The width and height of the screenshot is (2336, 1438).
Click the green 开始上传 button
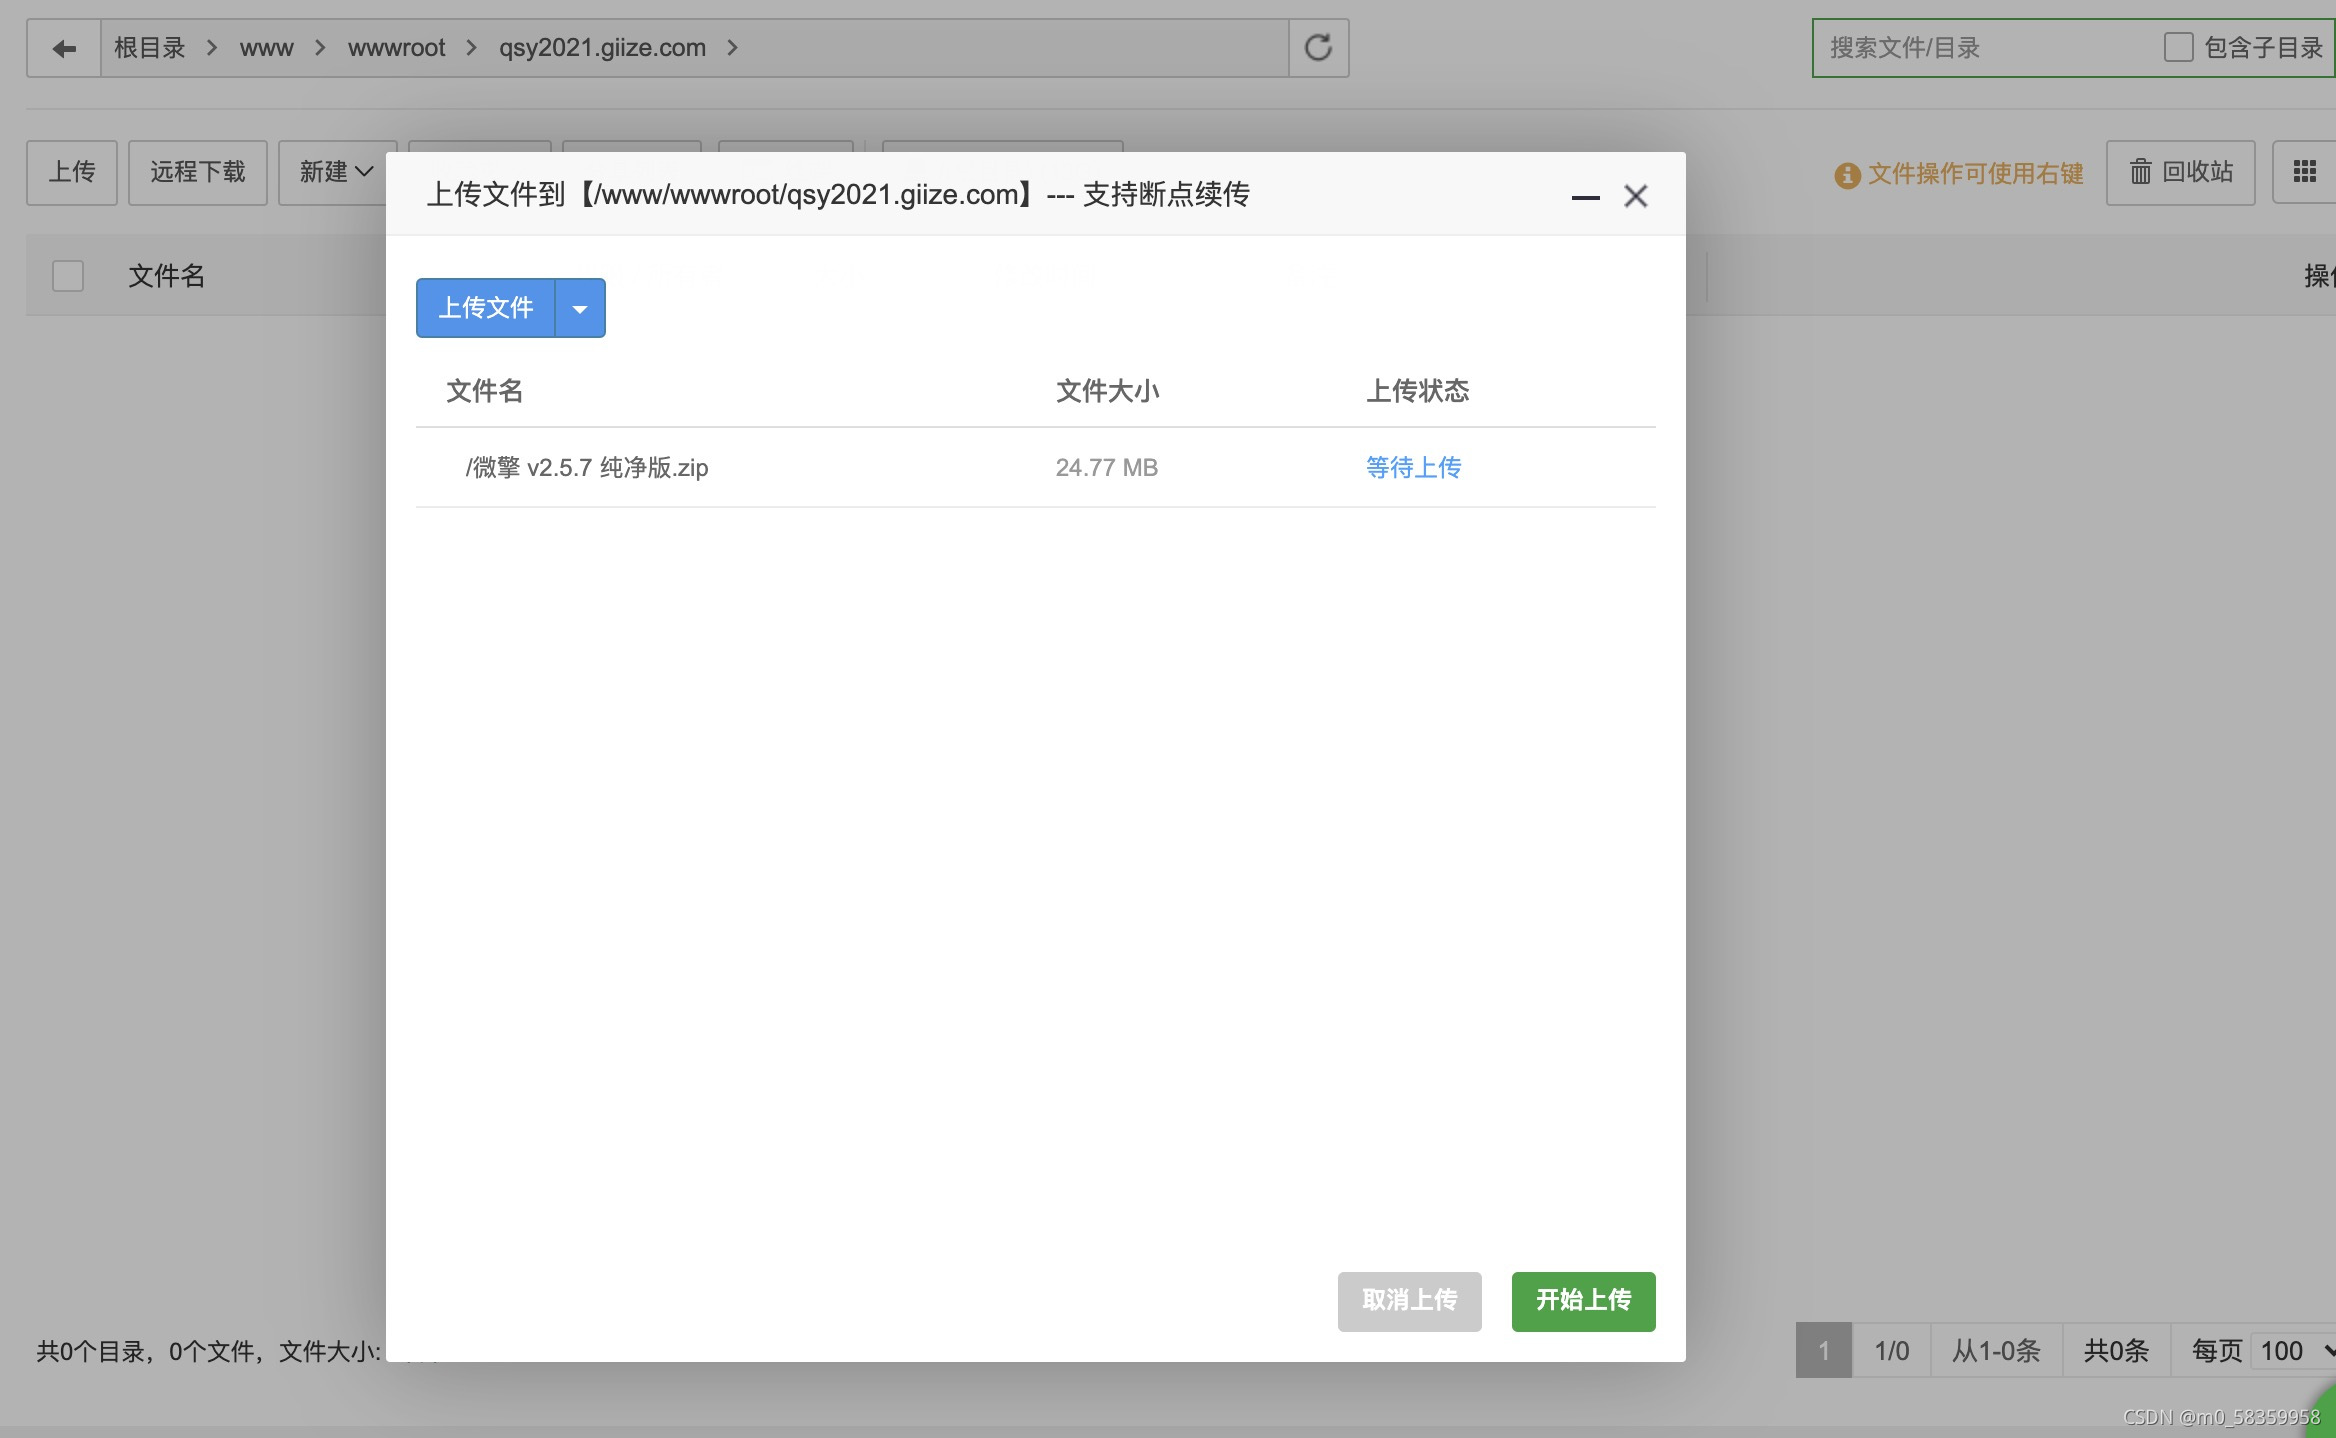[x=1583, y=1300]
